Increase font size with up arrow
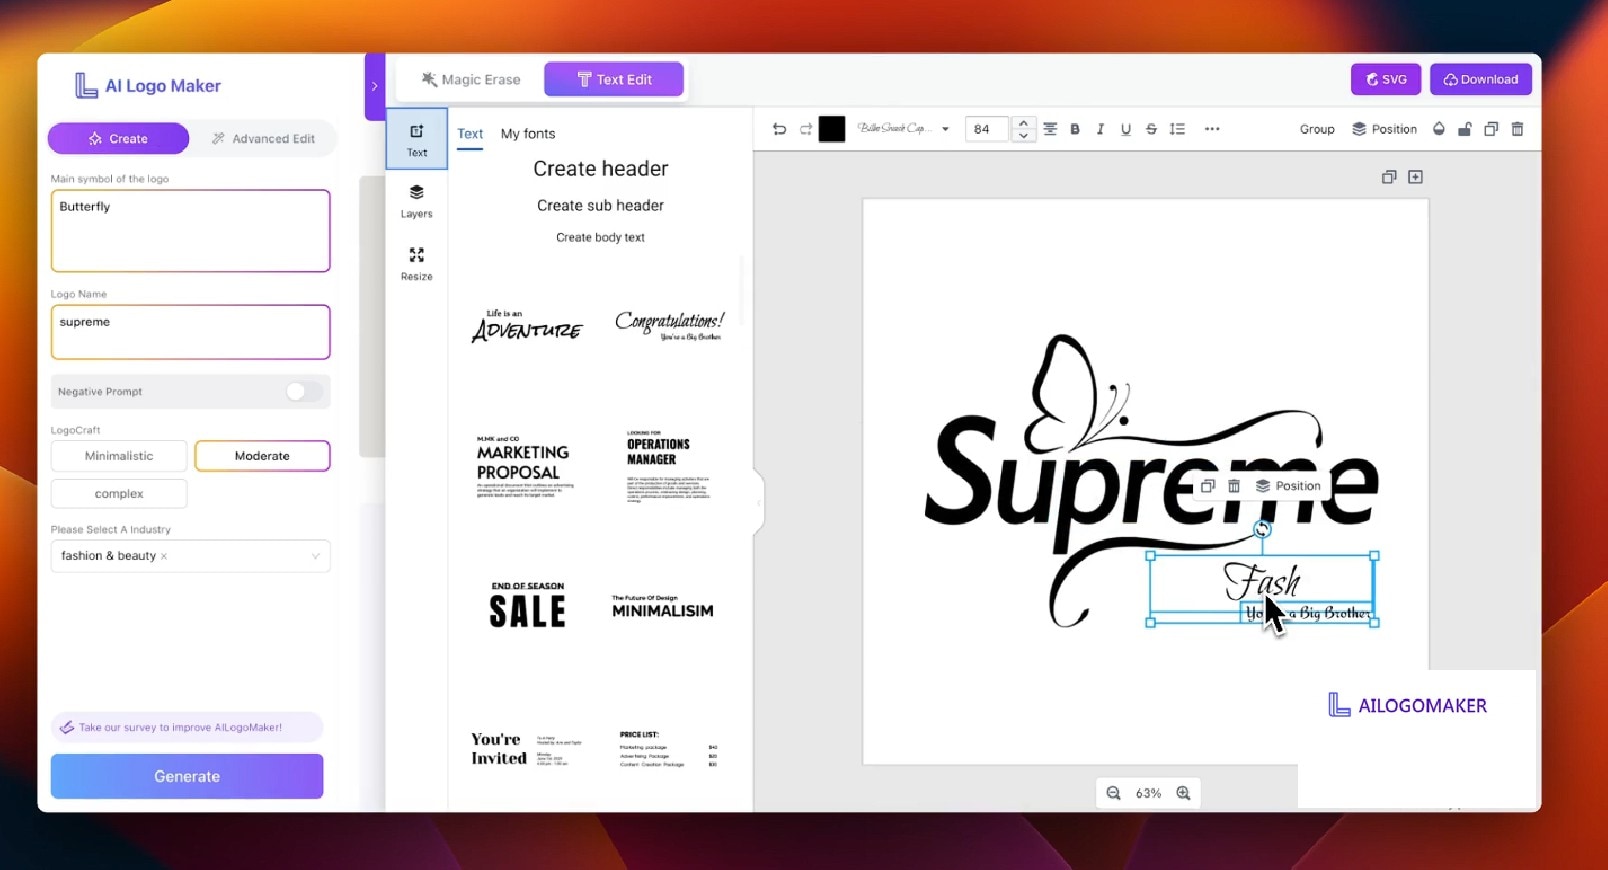The height and width of the screenshot is (870, 1608). (x=1023, y=123)
